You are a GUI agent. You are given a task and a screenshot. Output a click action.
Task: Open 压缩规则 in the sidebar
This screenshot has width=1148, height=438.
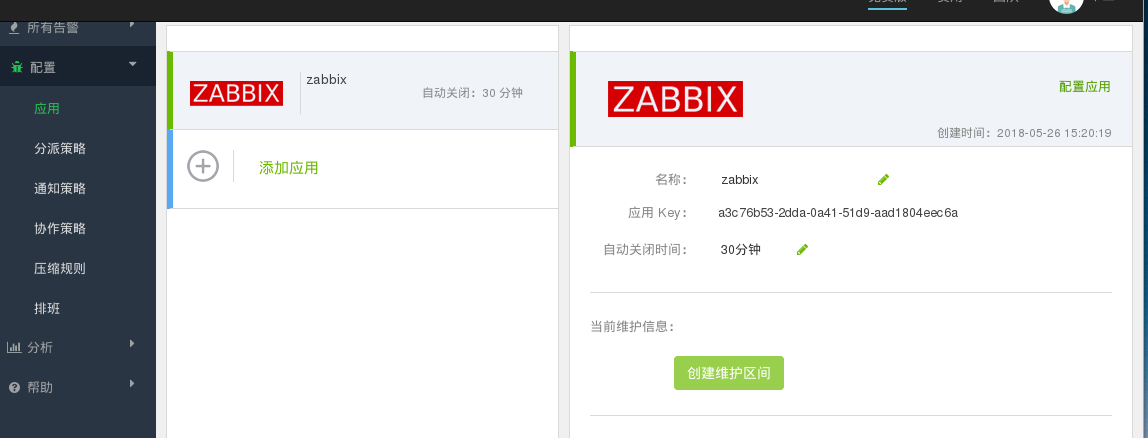60,269
